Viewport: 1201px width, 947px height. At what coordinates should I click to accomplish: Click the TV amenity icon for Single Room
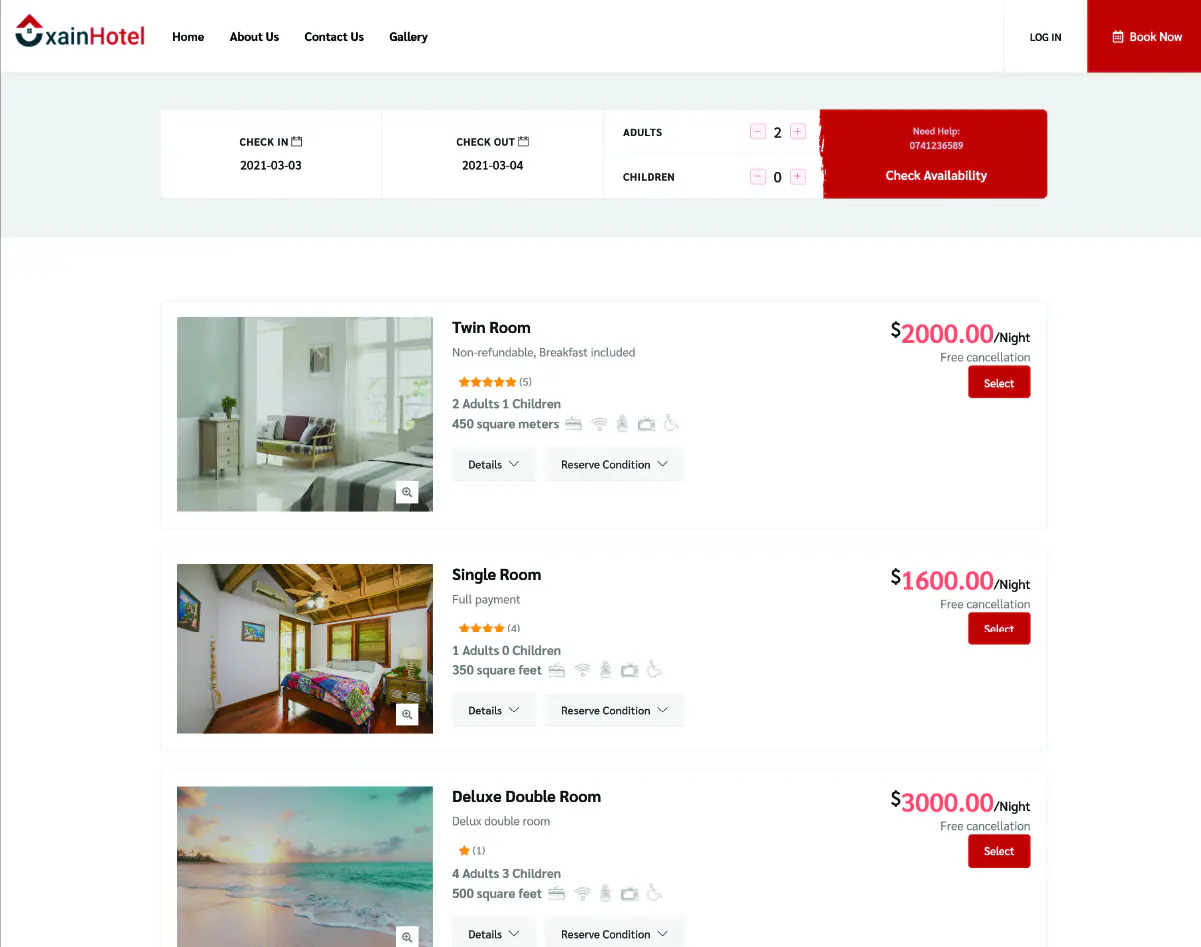pyautogui.click(x=629, y=670)
